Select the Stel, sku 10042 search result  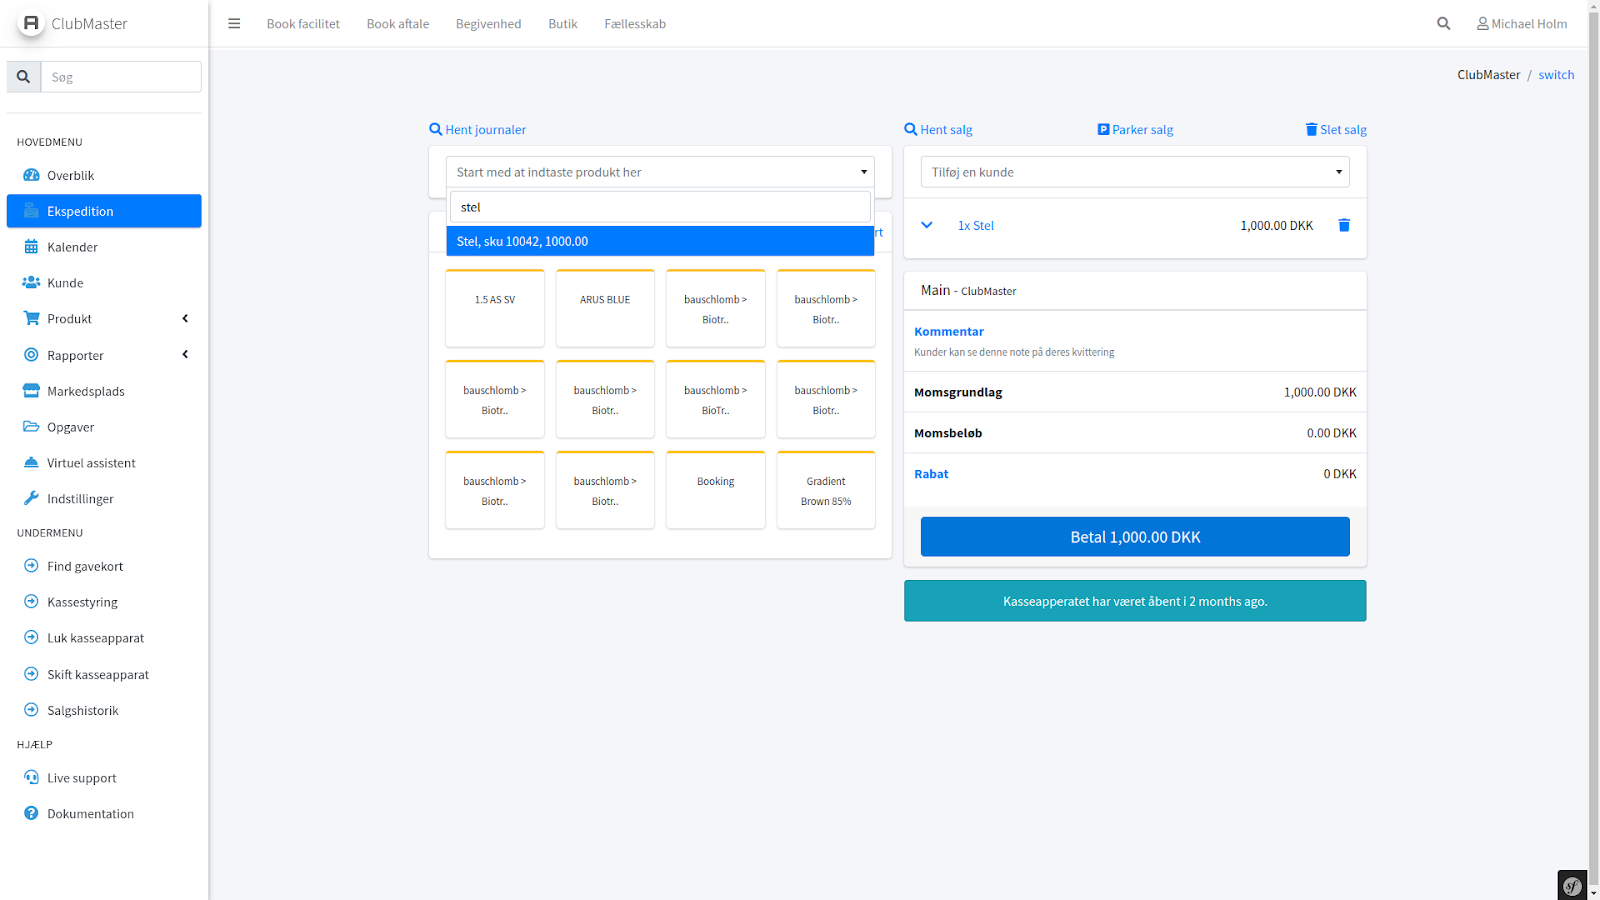[x=659, y=241]
